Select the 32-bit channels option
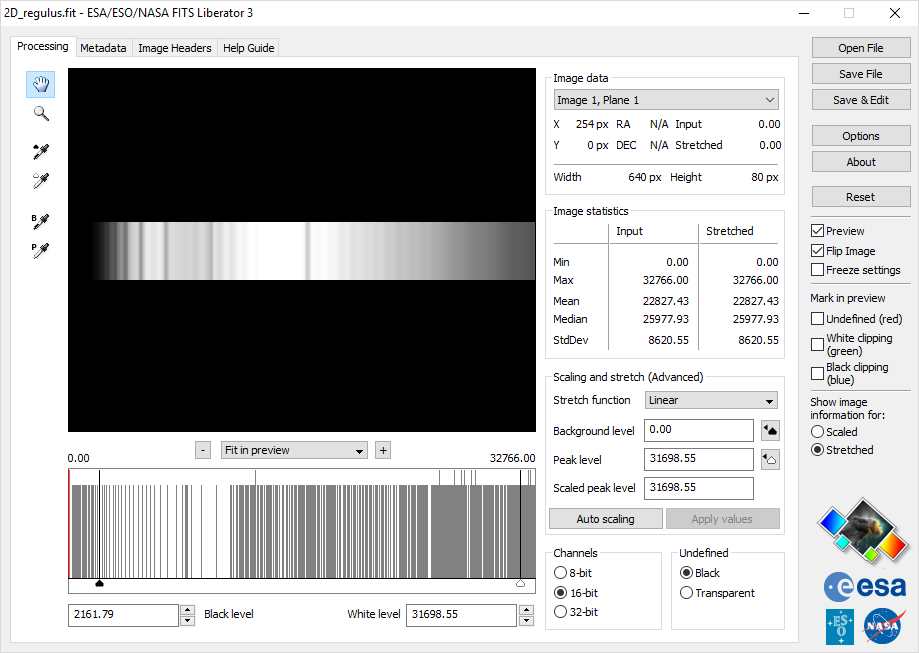 [x=560, y=612]
